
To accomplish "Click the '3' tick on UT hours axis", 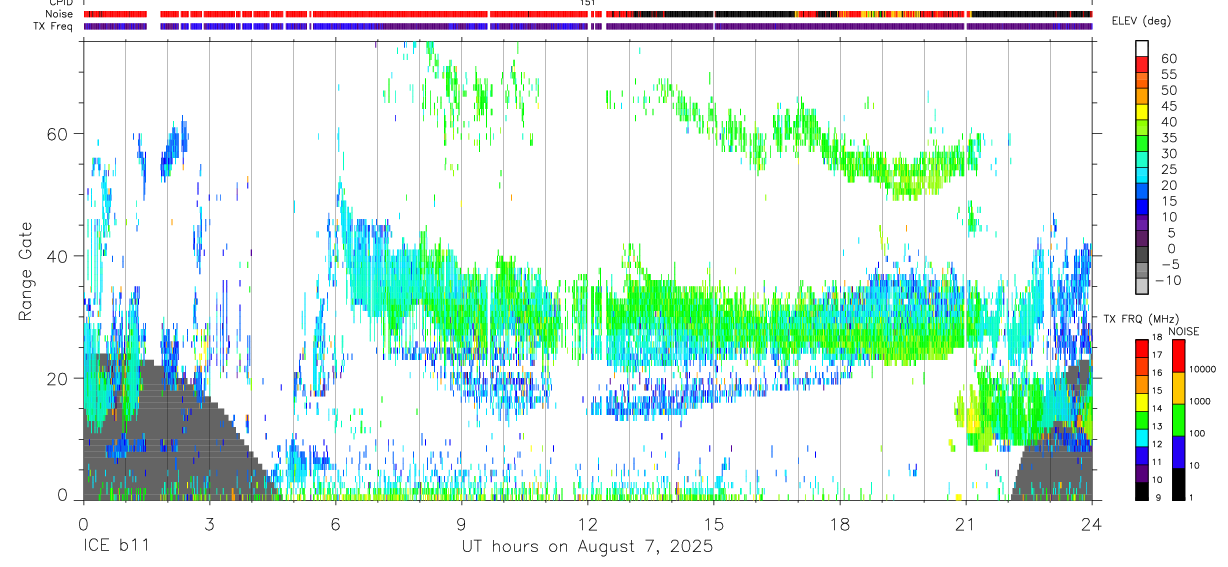I will (x=209, y=523).
